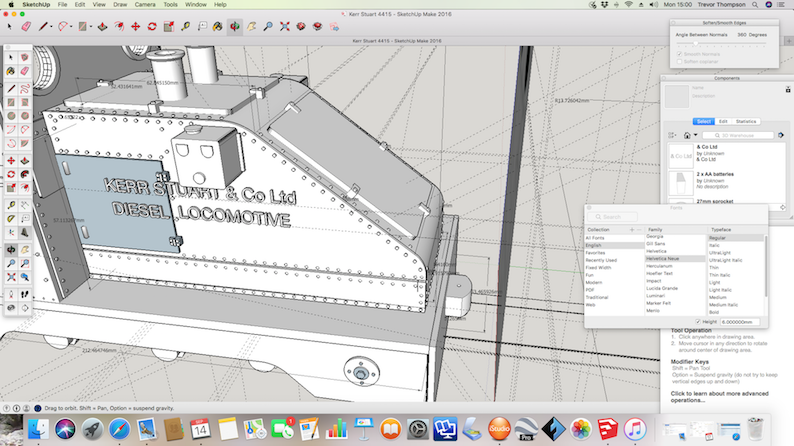Pick the Pie tool in left palette
This screenshot has height=446, width=794.
click(24, 144)
